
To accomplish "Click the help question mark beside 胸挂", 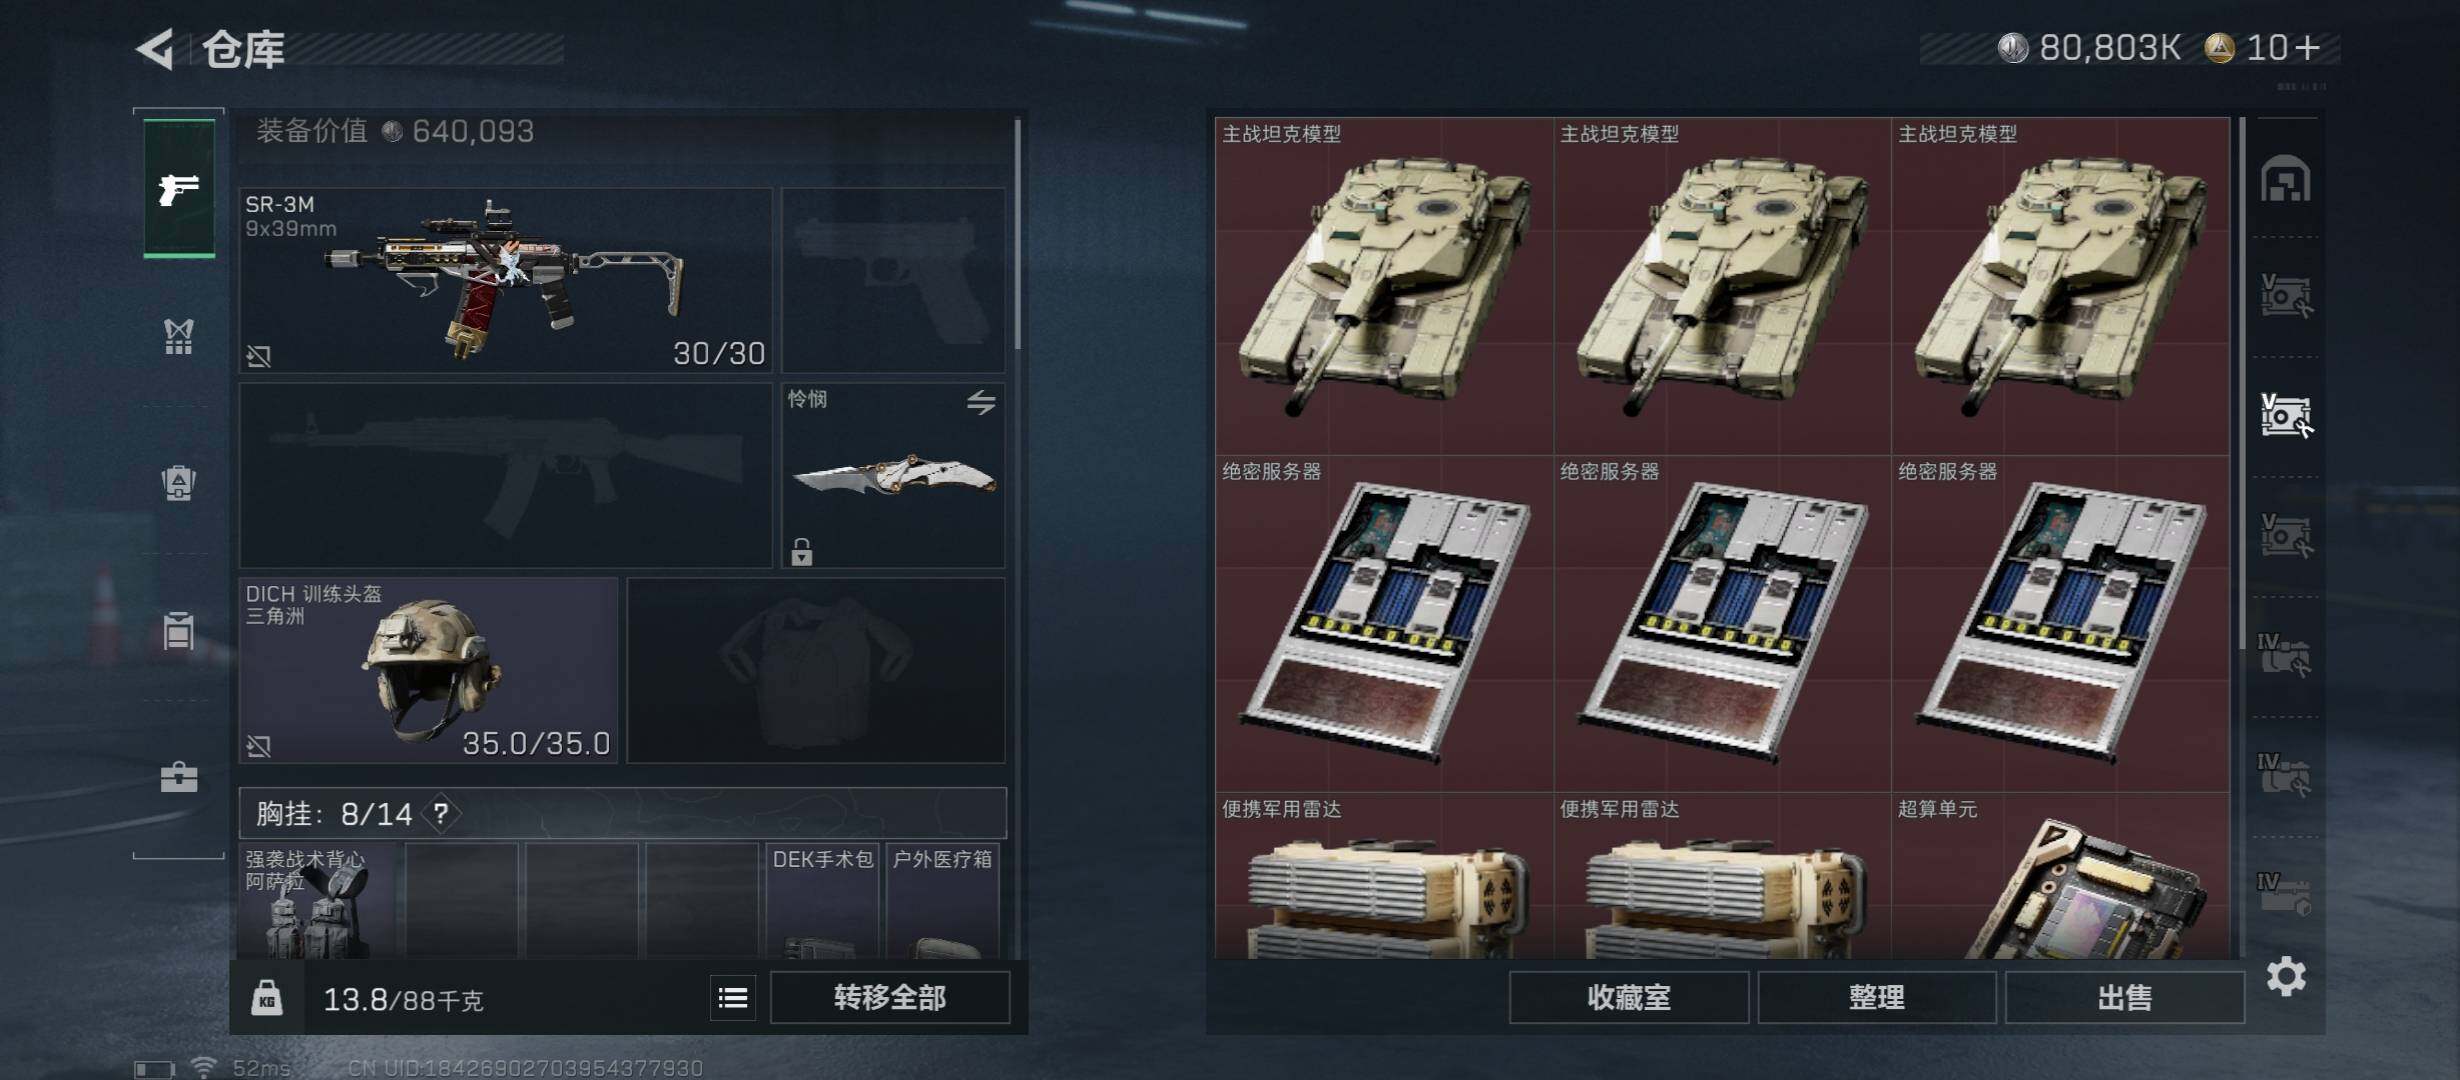I will tap(441, 814).
